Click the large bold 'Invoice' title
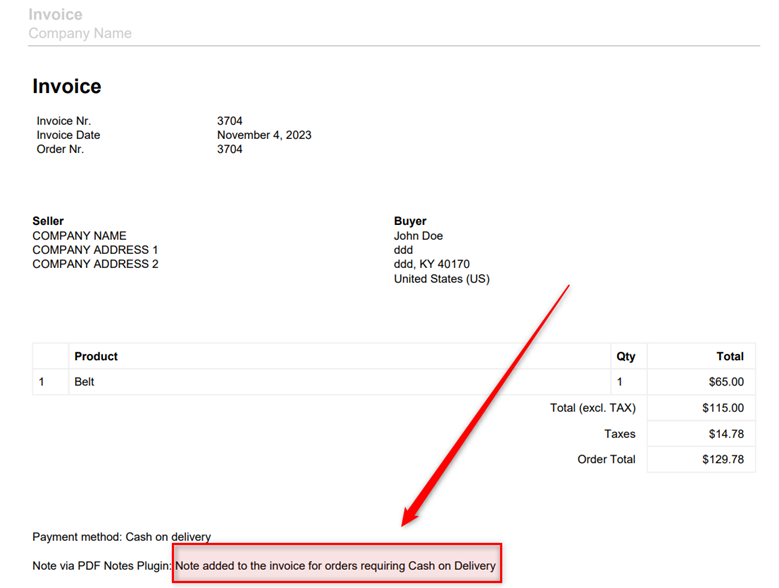This screenshot has width=779, height=588. pos(67,86)
